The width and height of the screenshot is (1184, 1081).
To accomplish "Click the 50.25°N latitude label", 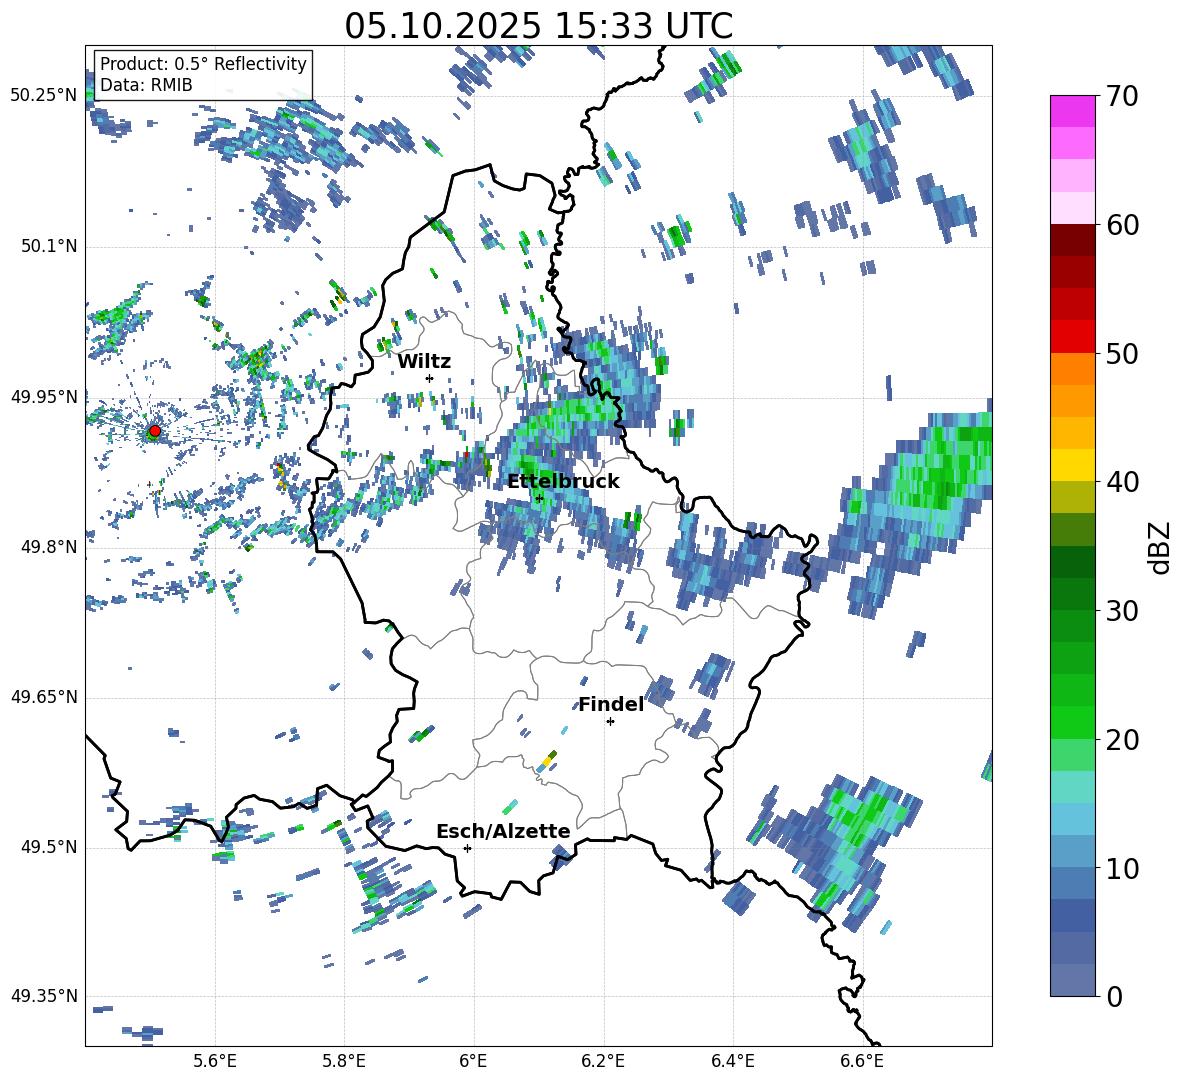I will click(44, 96).
